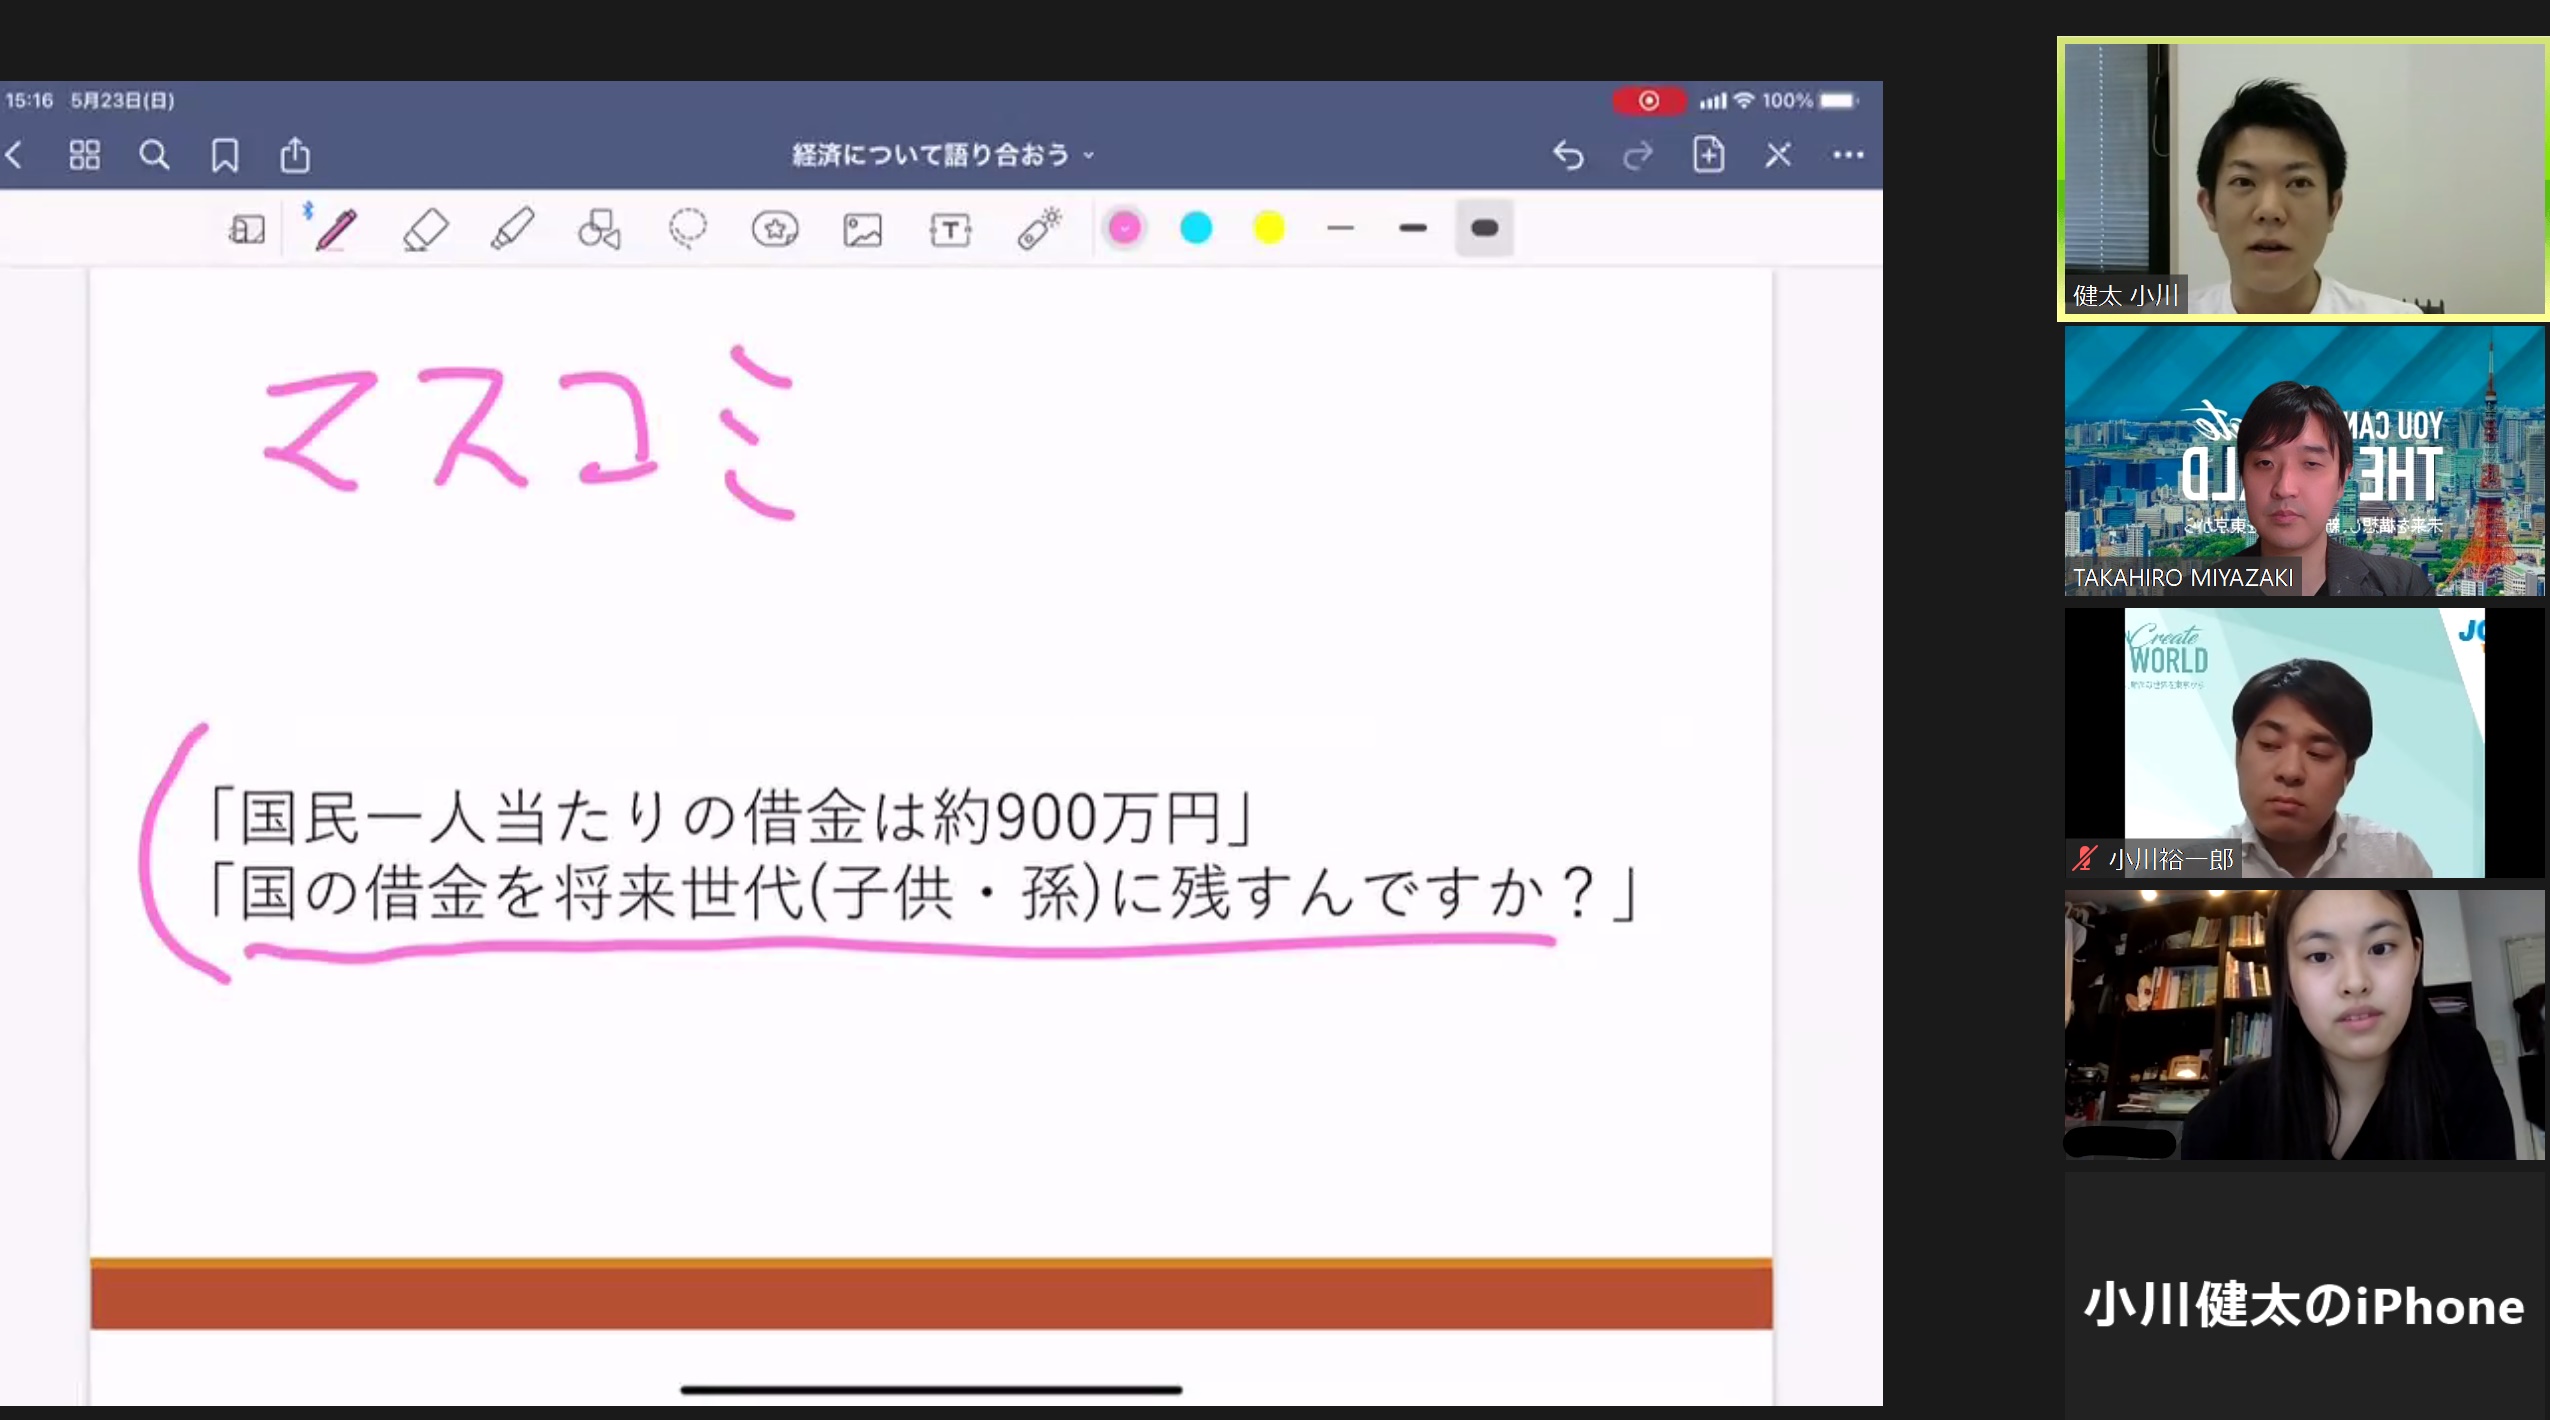Image resolution: width=2550 pixels, height=1420 pixels.
Task: Click the muted microphone icon on 小川裕一郎
Action: pos(2084,859)
